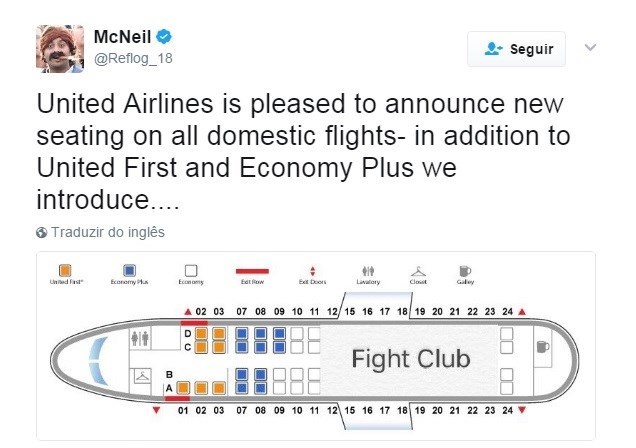
Task: Click the lavatory icon inside the plane nose
Action: point(140,338)
